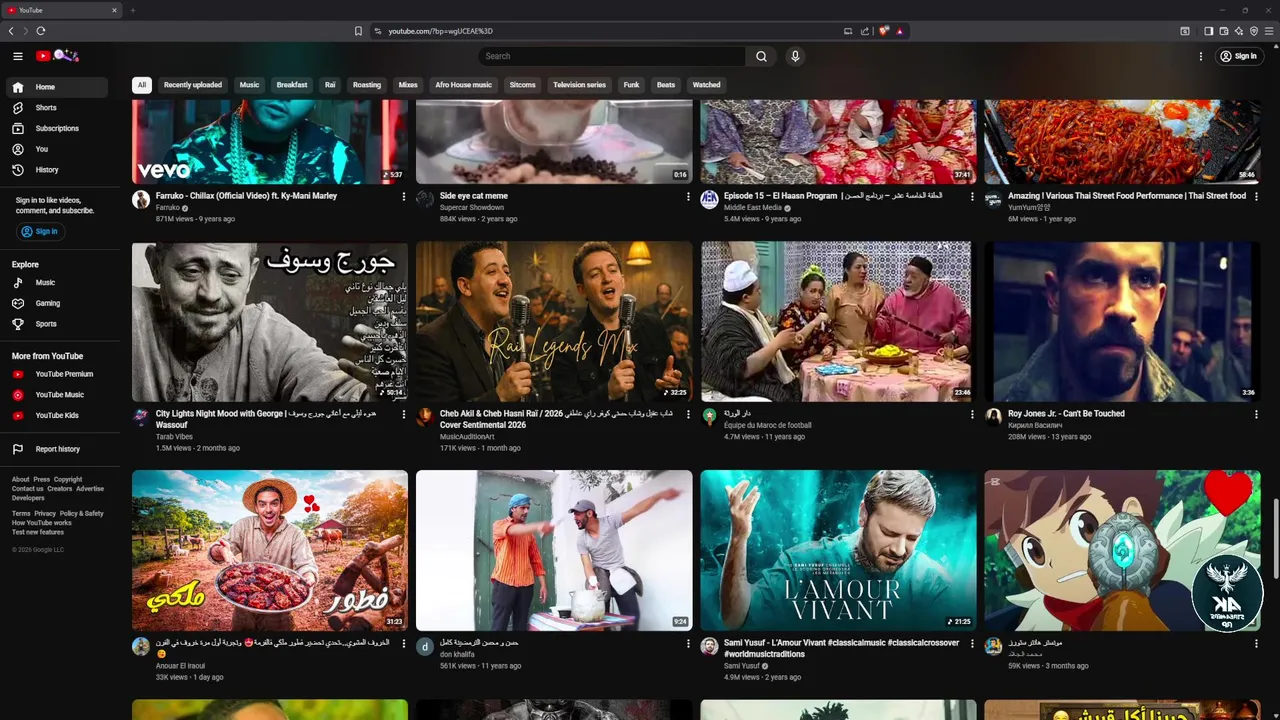Click the sidebar Sign in button
This screenshot has height=720, width=1280.
40,231
